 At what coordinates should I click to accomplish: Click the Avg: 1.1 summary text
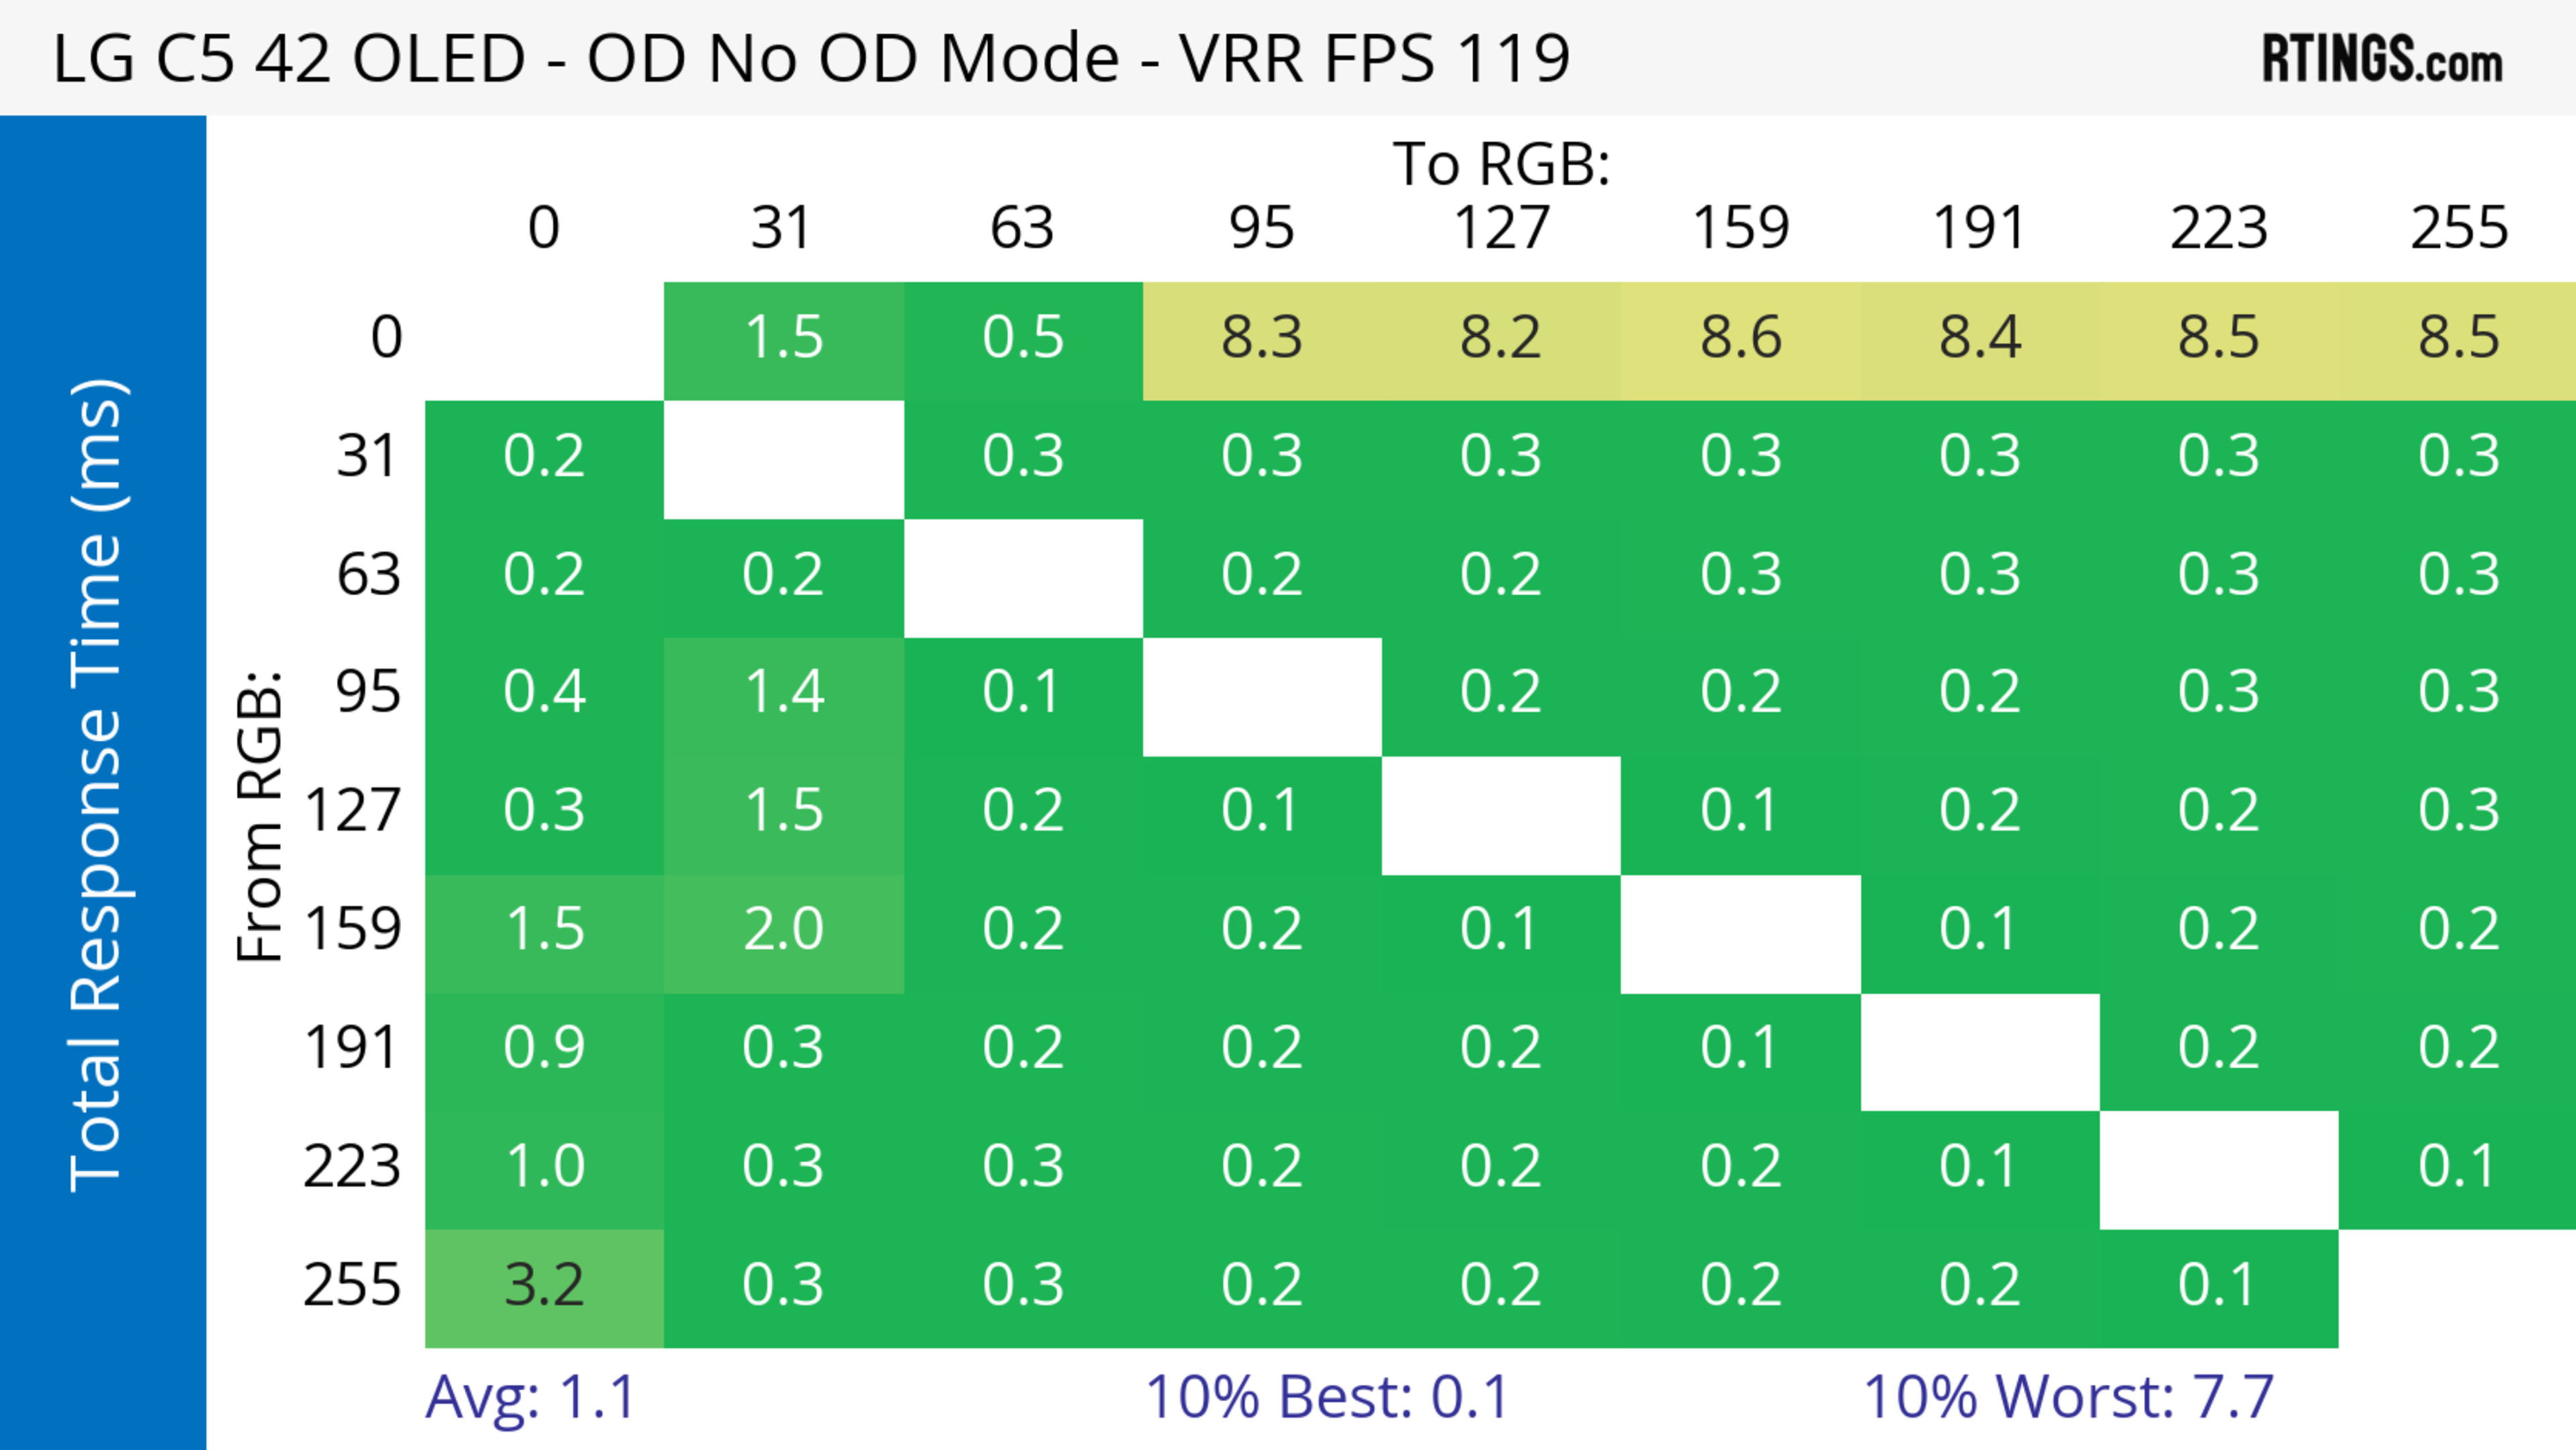point(530,1398)
